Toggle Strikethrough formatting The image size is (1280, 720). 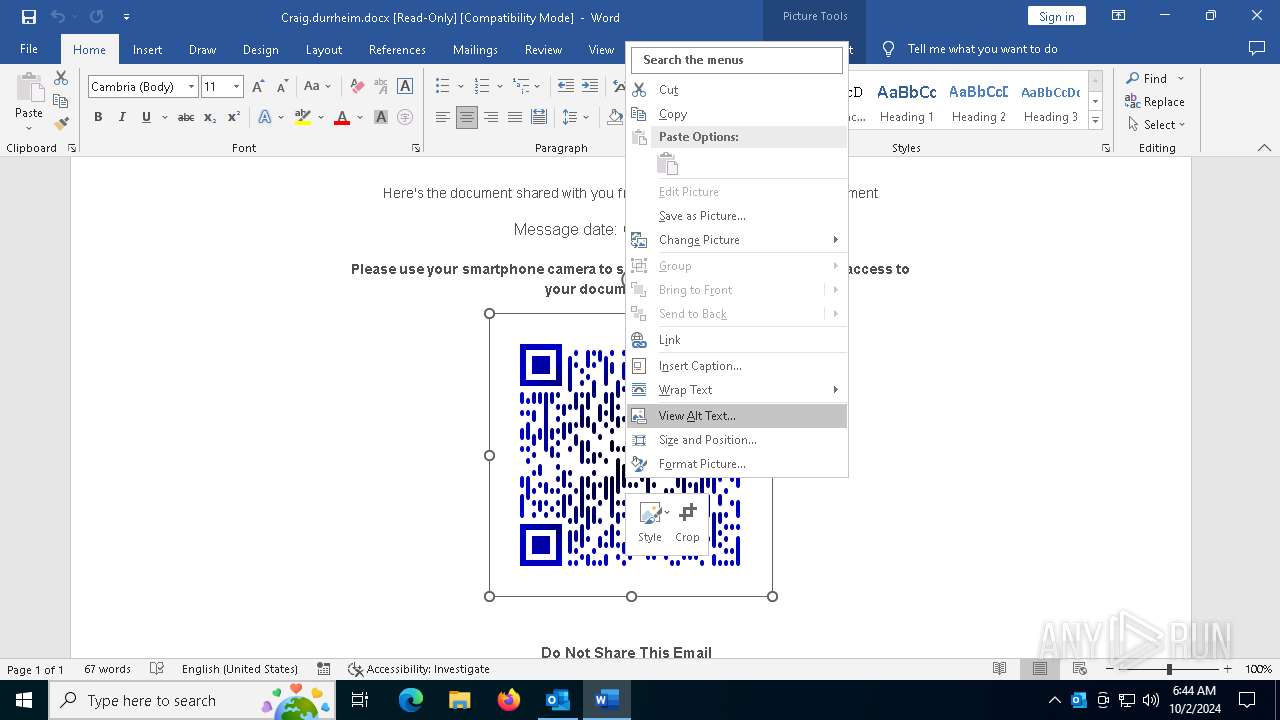186,117
